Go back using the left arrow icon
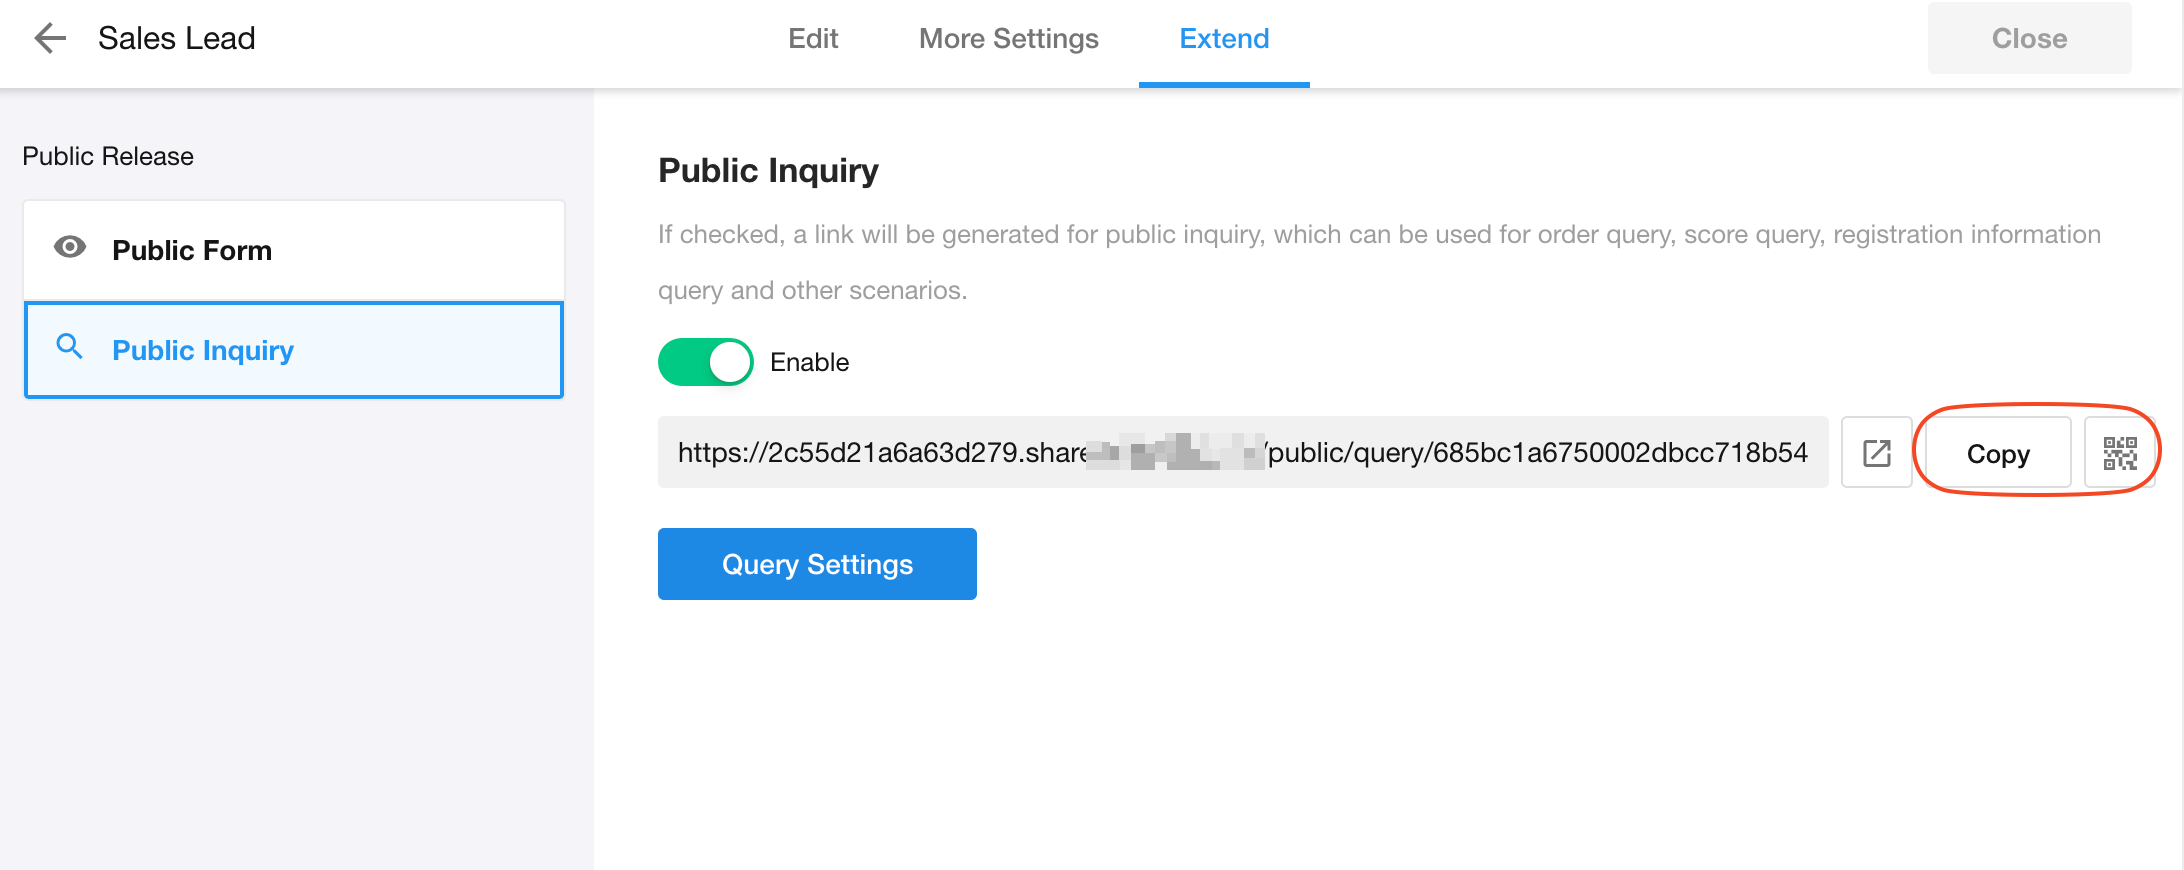 [x=49, y=39]
